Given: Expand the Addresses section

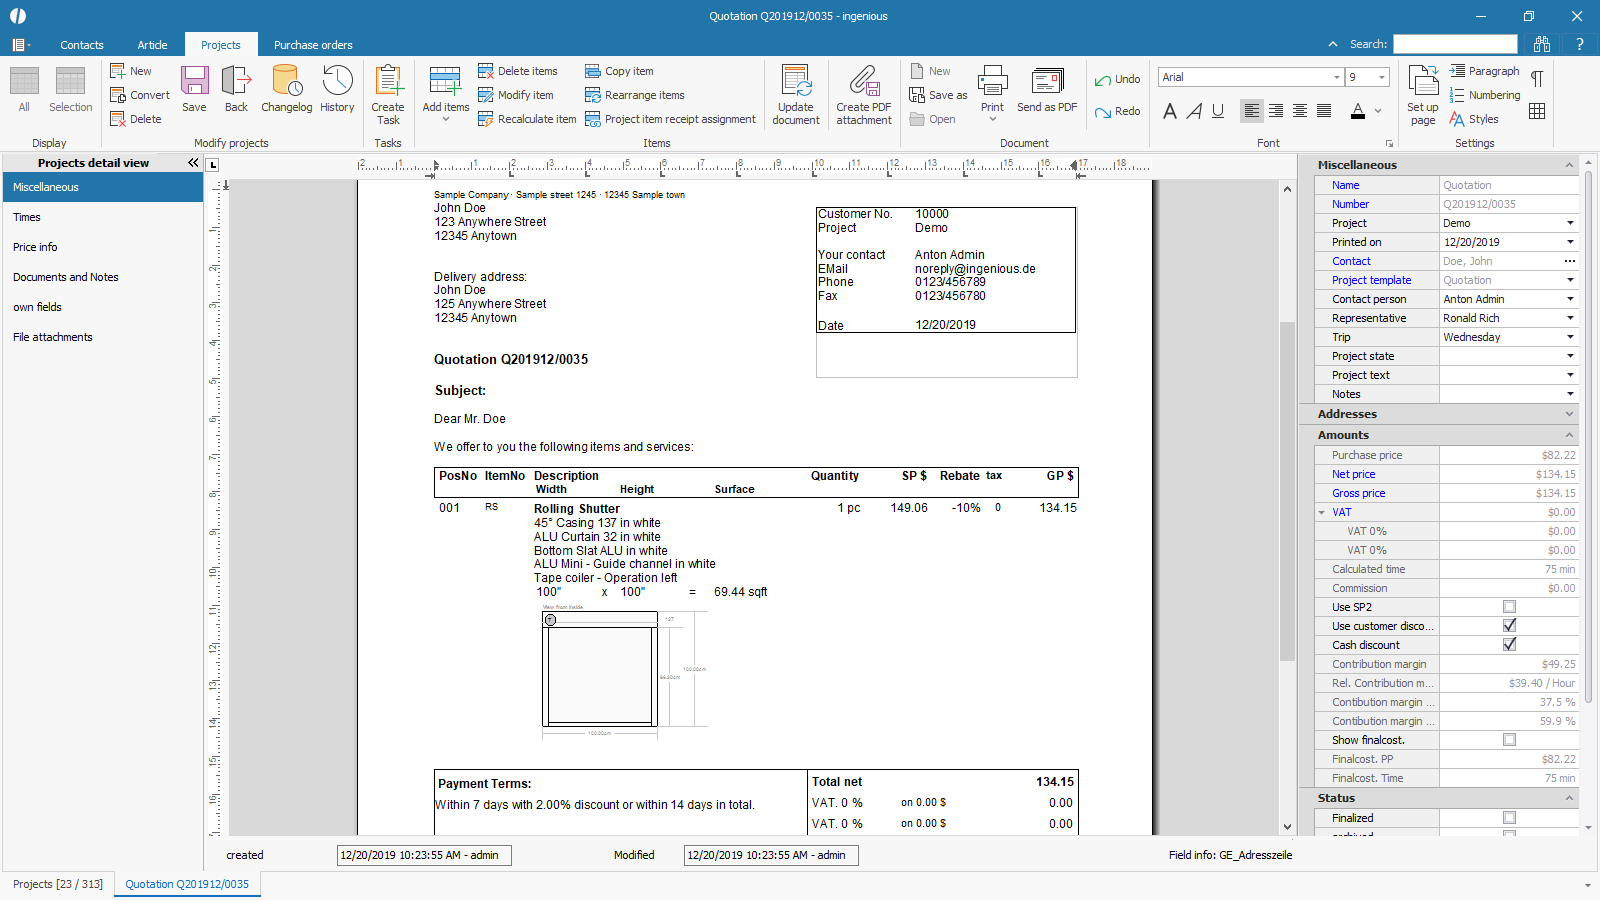Looking at the screenshot, I should (1569, 414).
